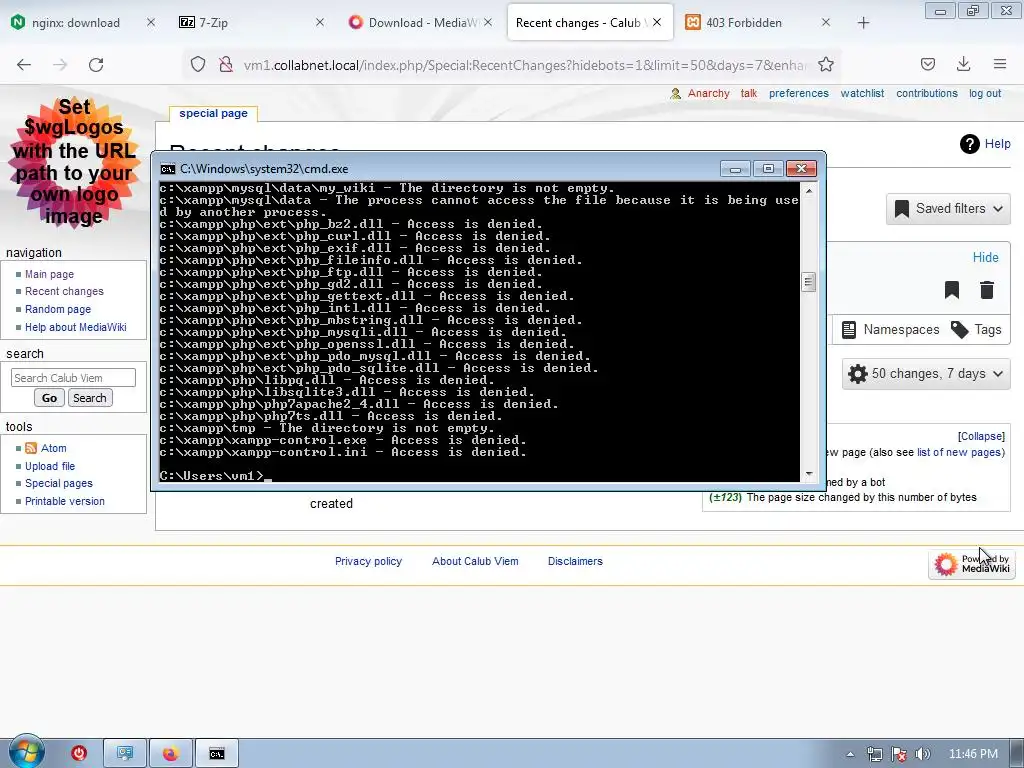Click the red power icon in taskbar
Image resolution: width=1024 pixels, height=768 pixels.
[x=79, y=753]
